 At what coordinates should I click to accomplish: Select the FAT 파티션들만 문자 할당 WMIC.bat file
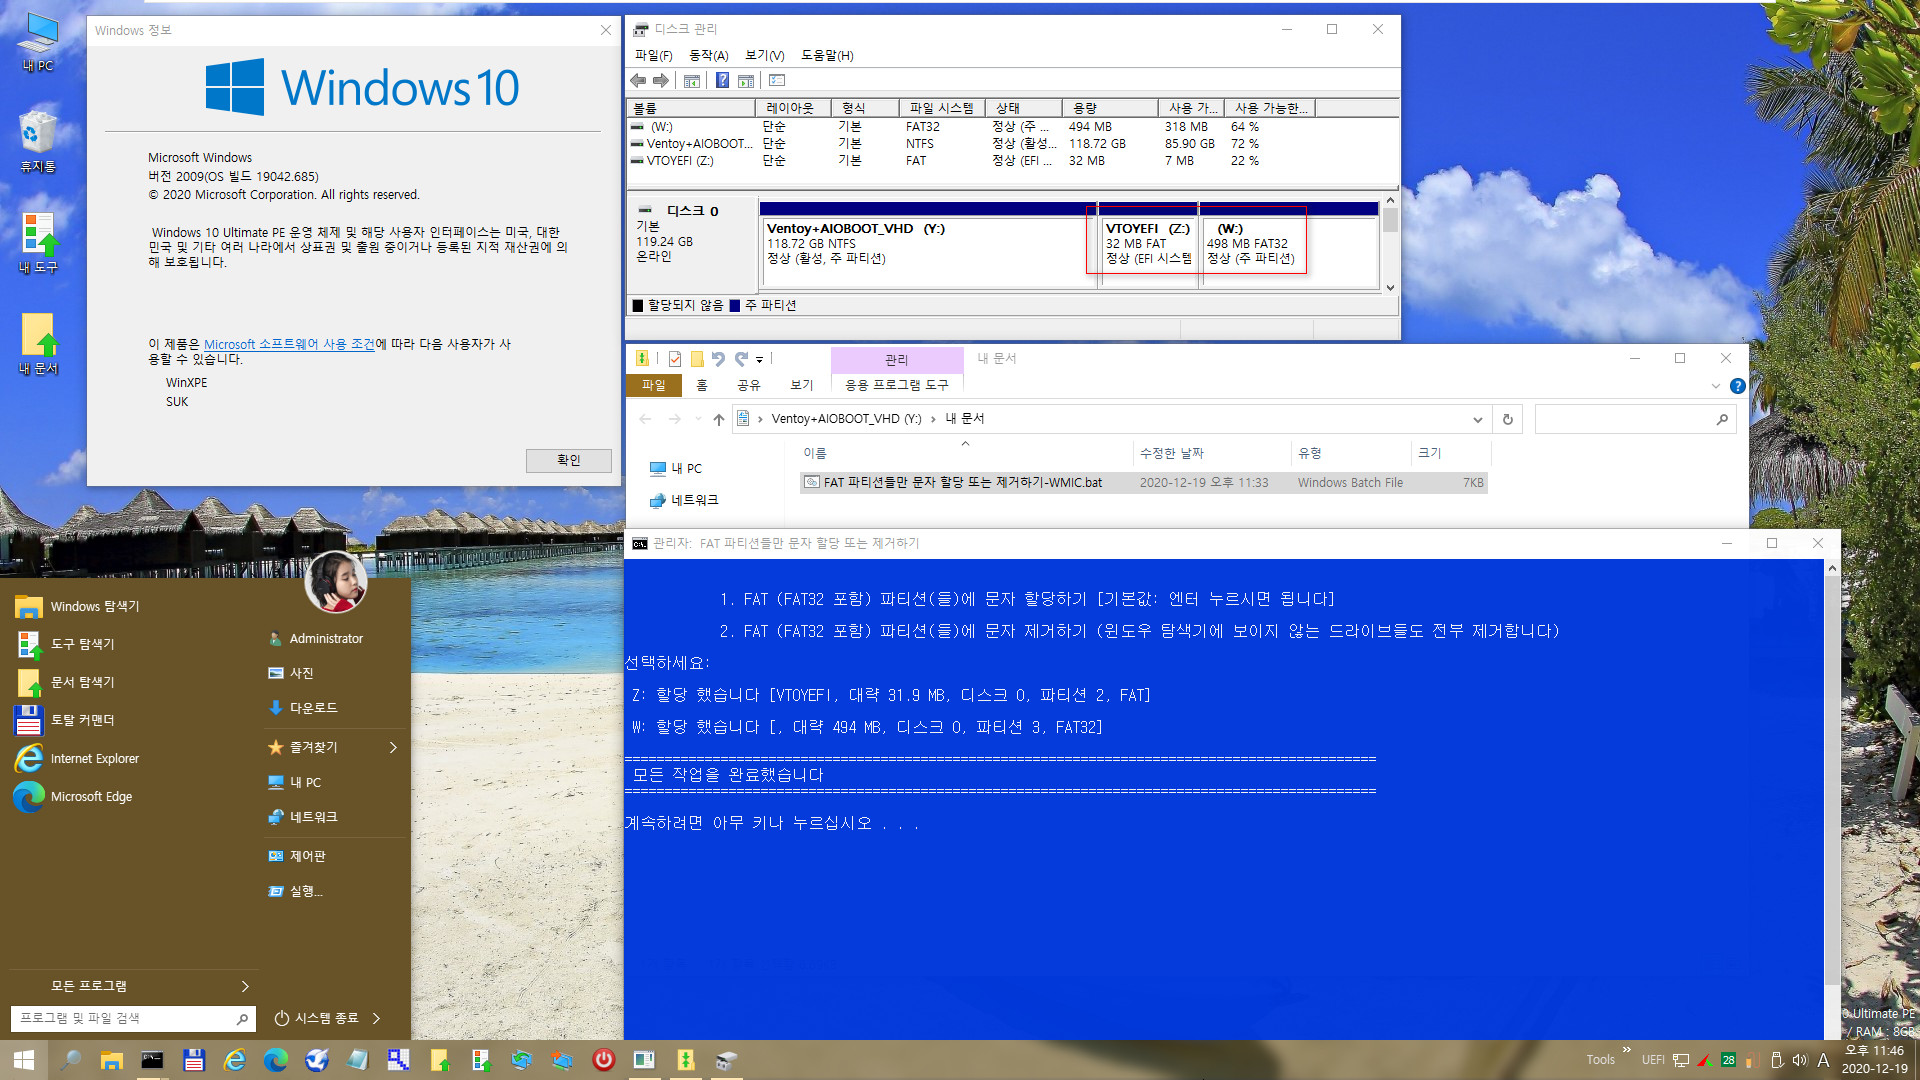(1144, 483)
